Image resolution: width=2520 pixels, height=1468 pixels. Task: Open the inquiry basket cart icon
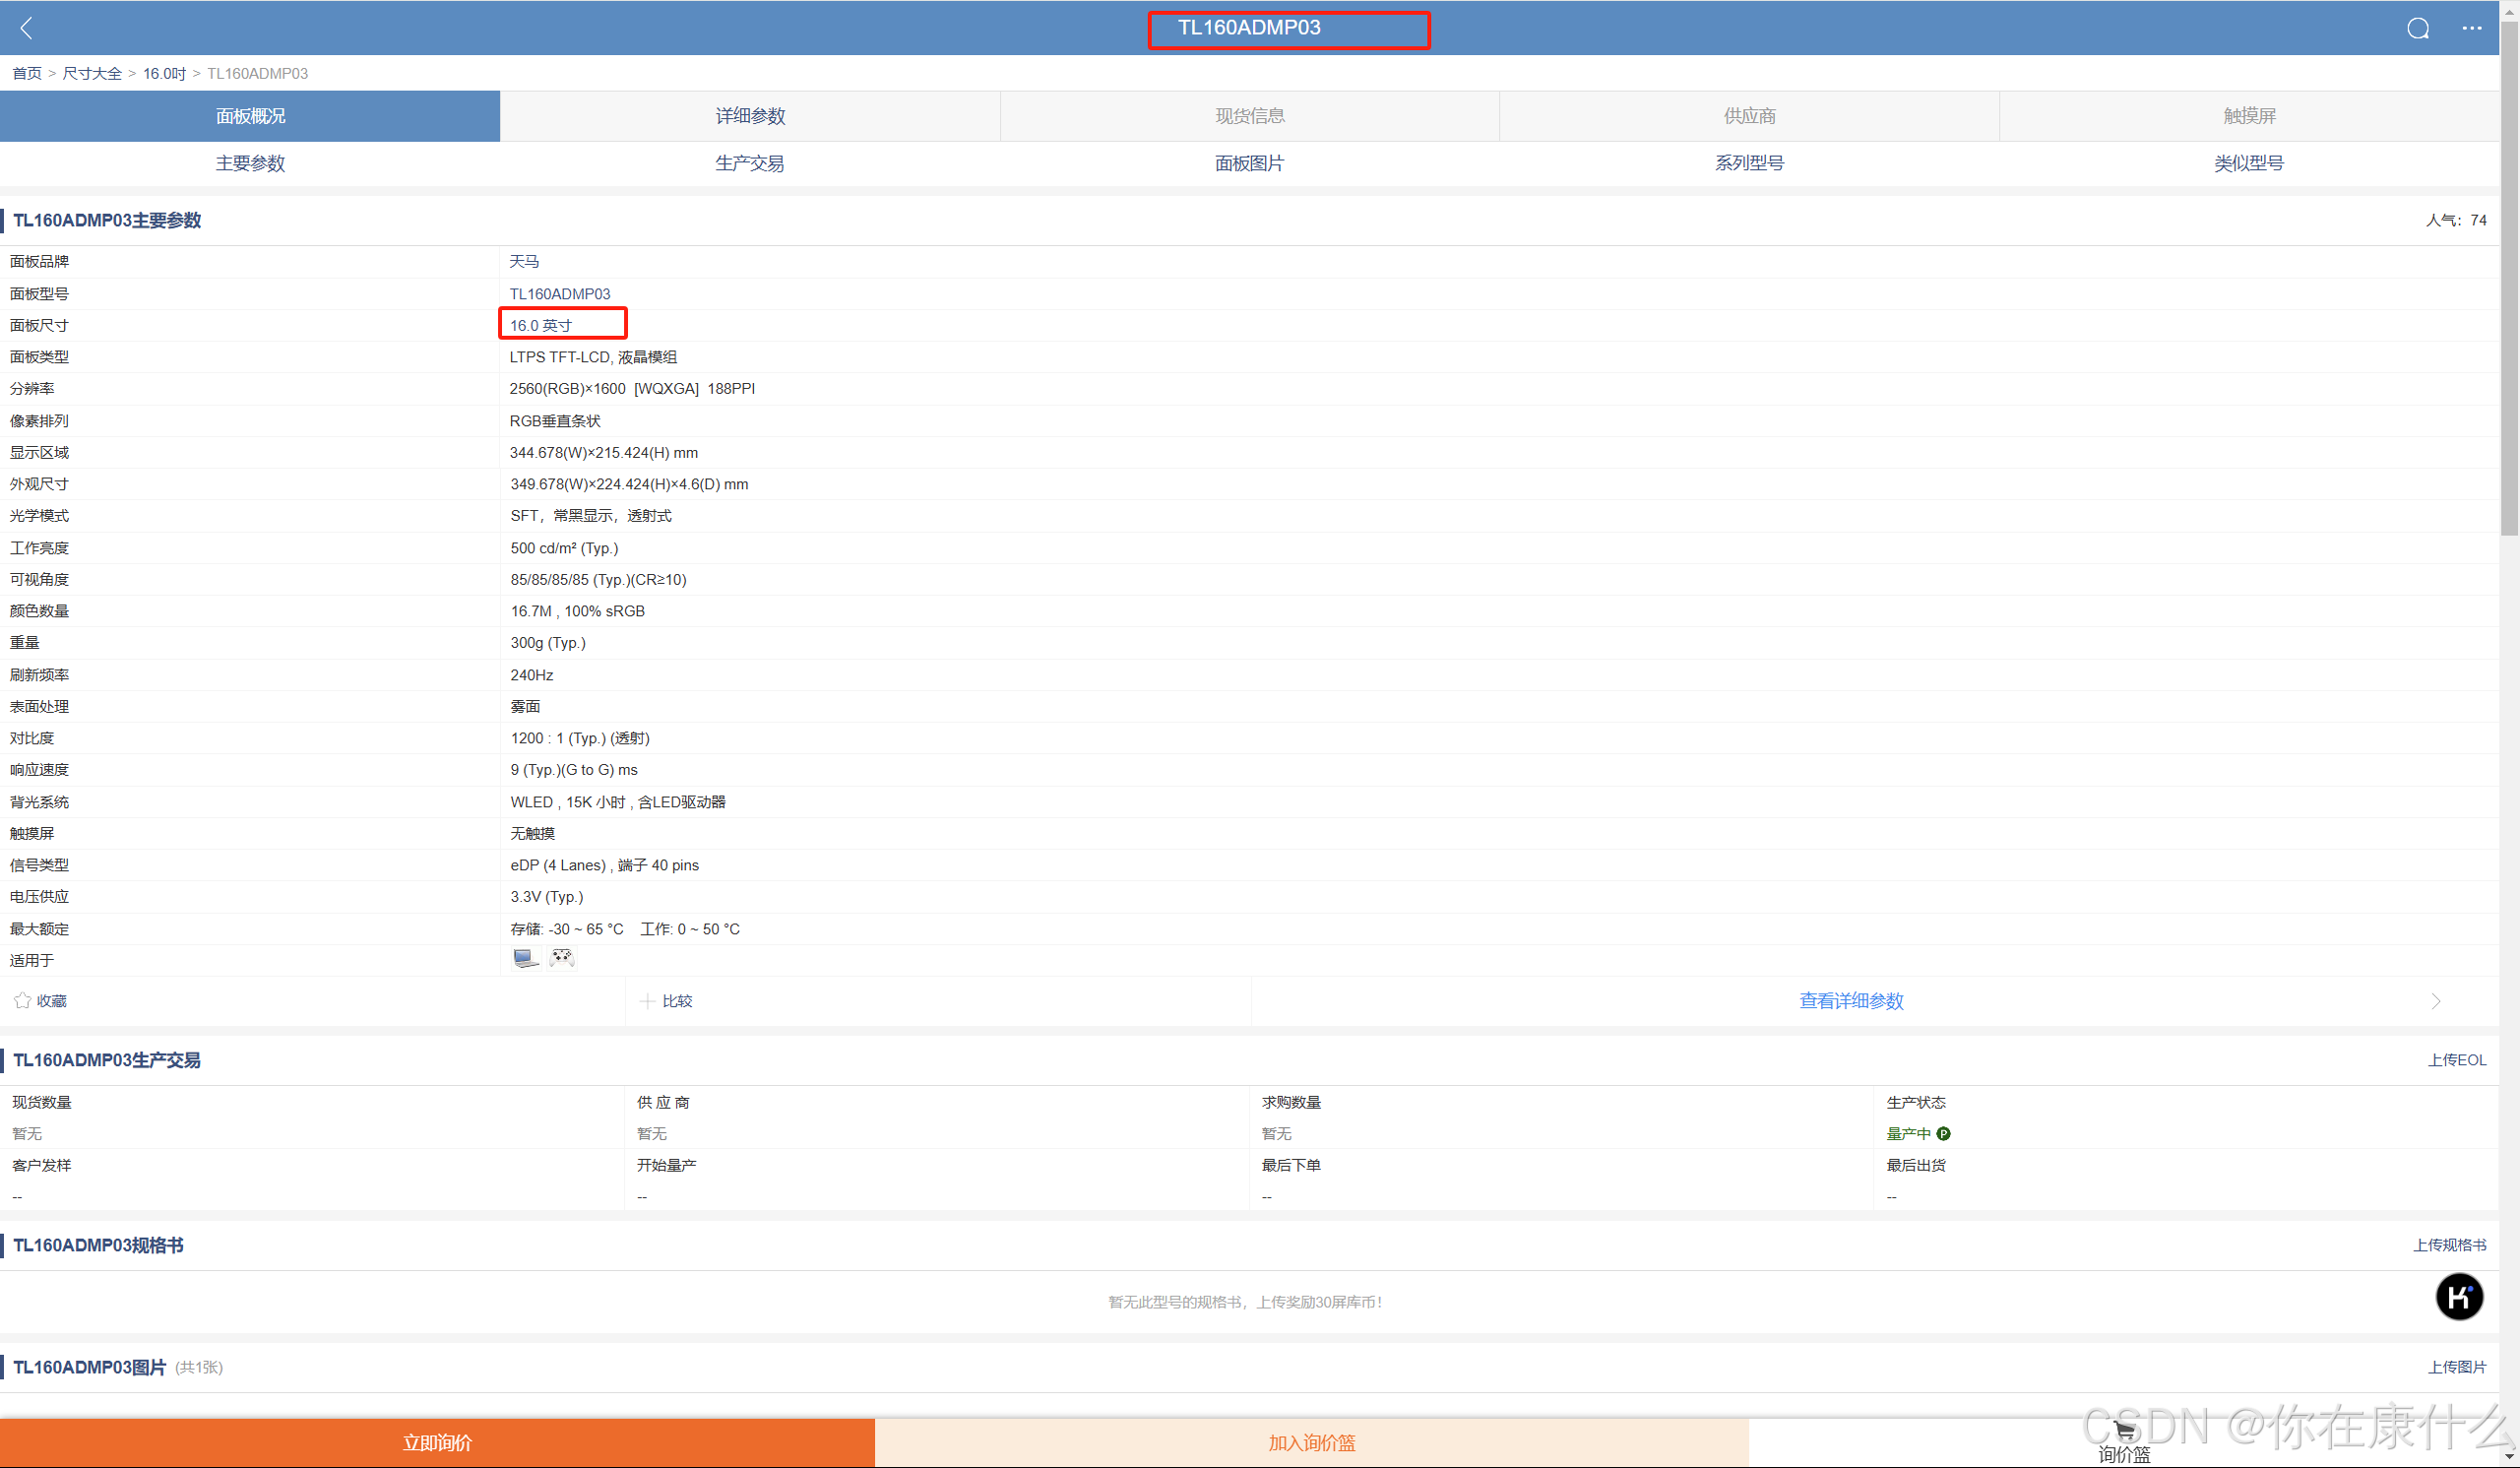(2124, 1432)
